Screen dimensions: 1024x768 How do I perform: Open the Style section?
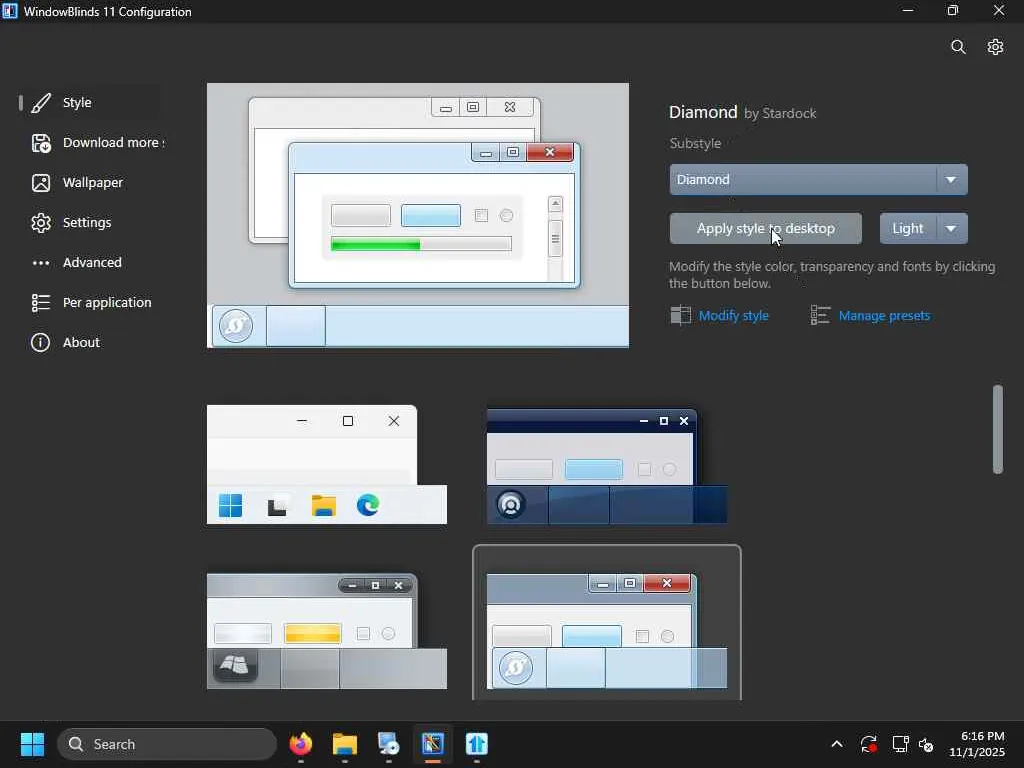(91, 103)
